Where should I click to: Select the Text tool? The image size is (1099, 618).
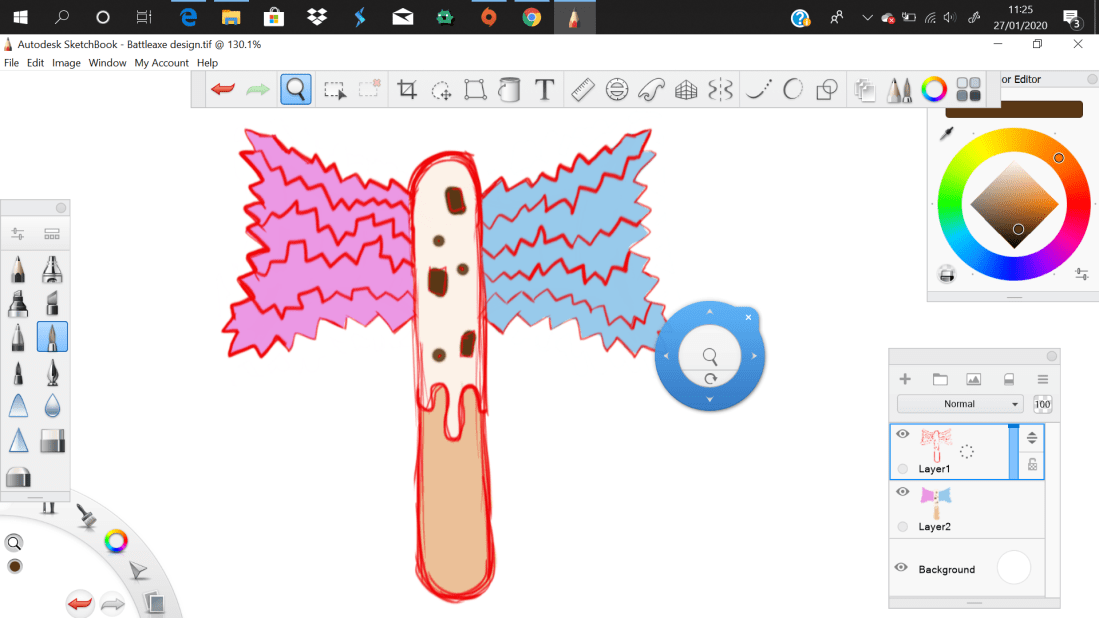(544, 90)
